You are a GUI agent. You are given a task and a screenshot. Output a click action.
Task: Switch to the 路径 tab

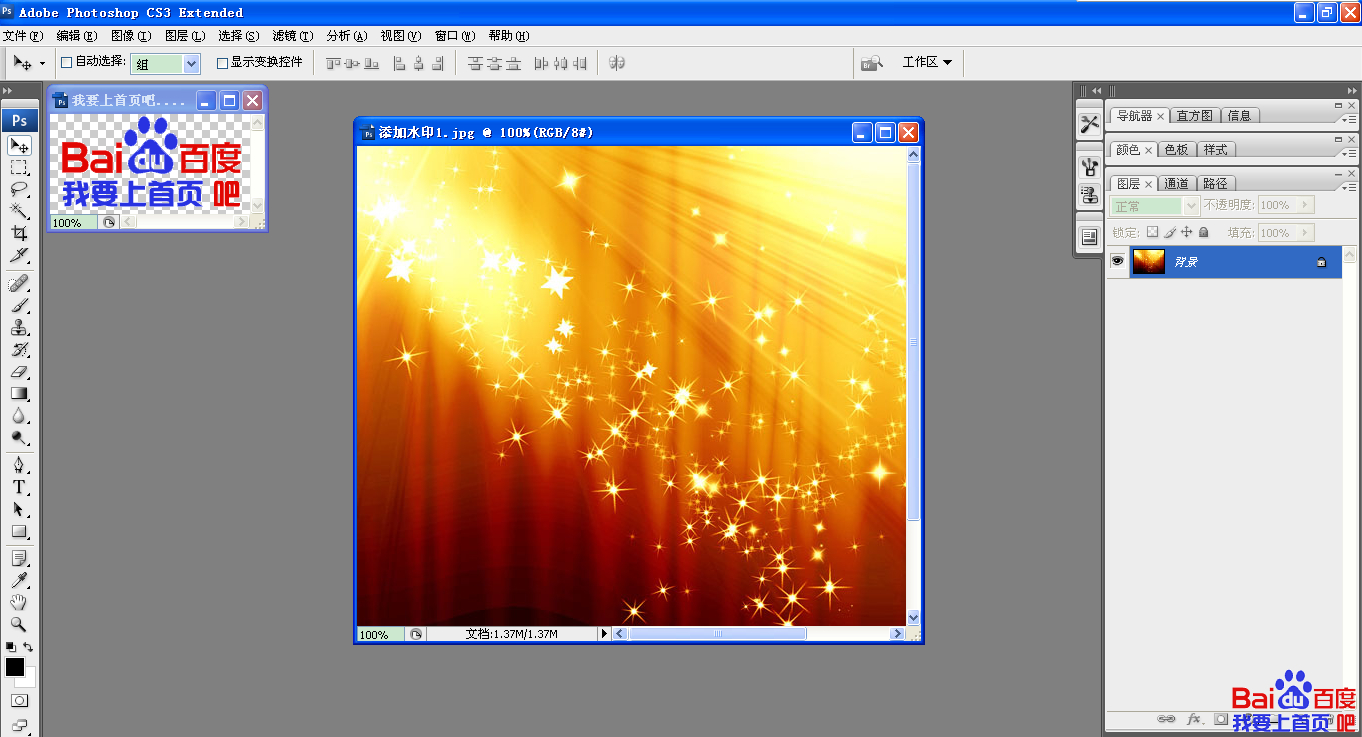[x=1215, y=184]
